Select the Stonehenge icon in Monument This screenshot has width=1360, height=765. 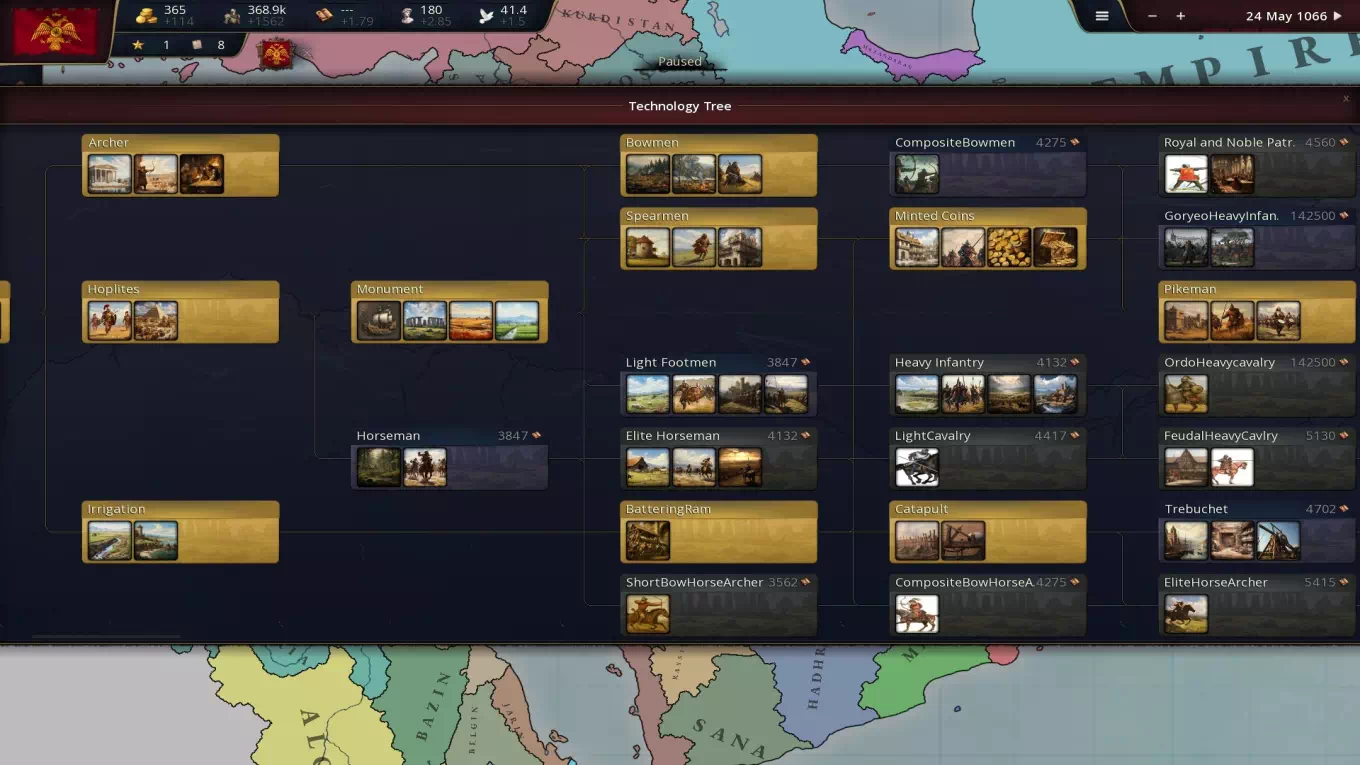(425, 321)
